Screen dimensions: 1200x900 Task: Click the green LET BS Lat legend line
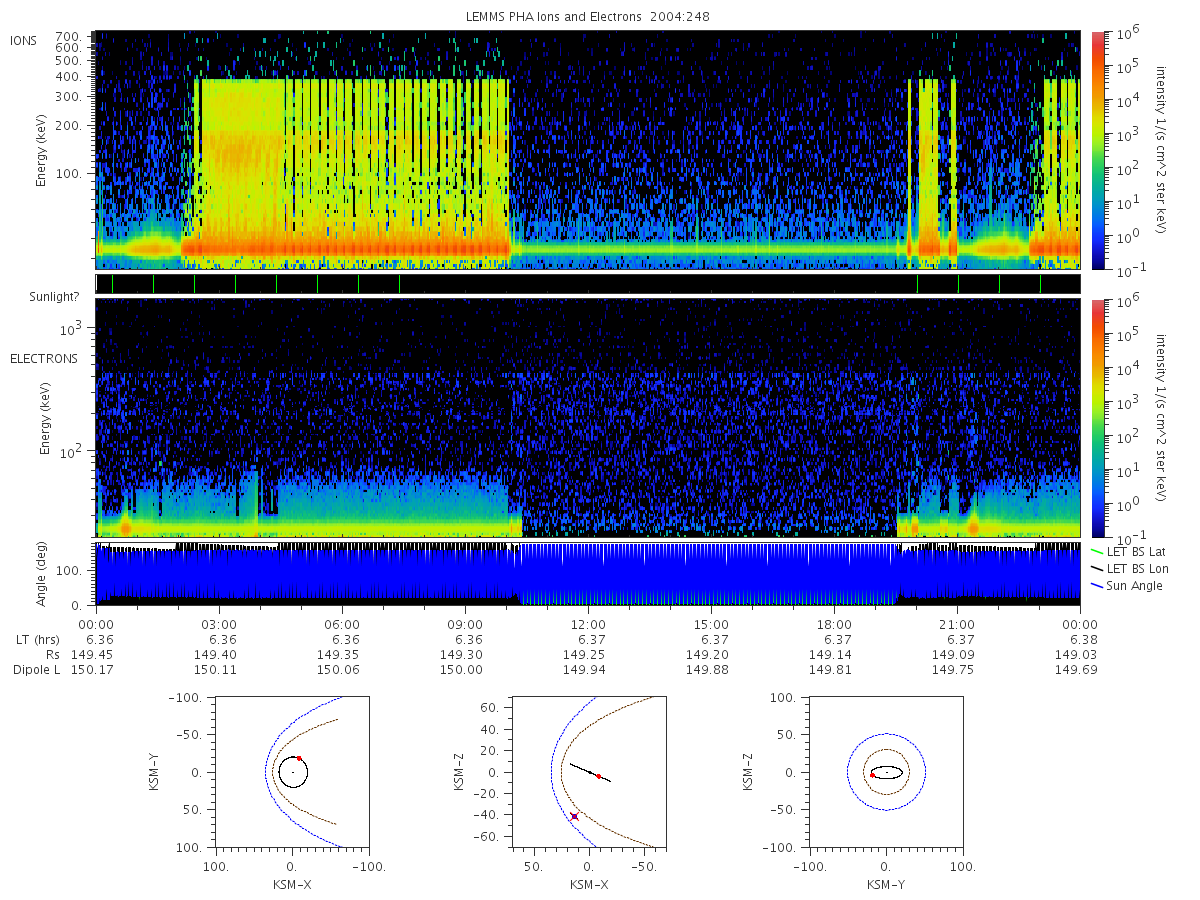tap(1099, 551)
